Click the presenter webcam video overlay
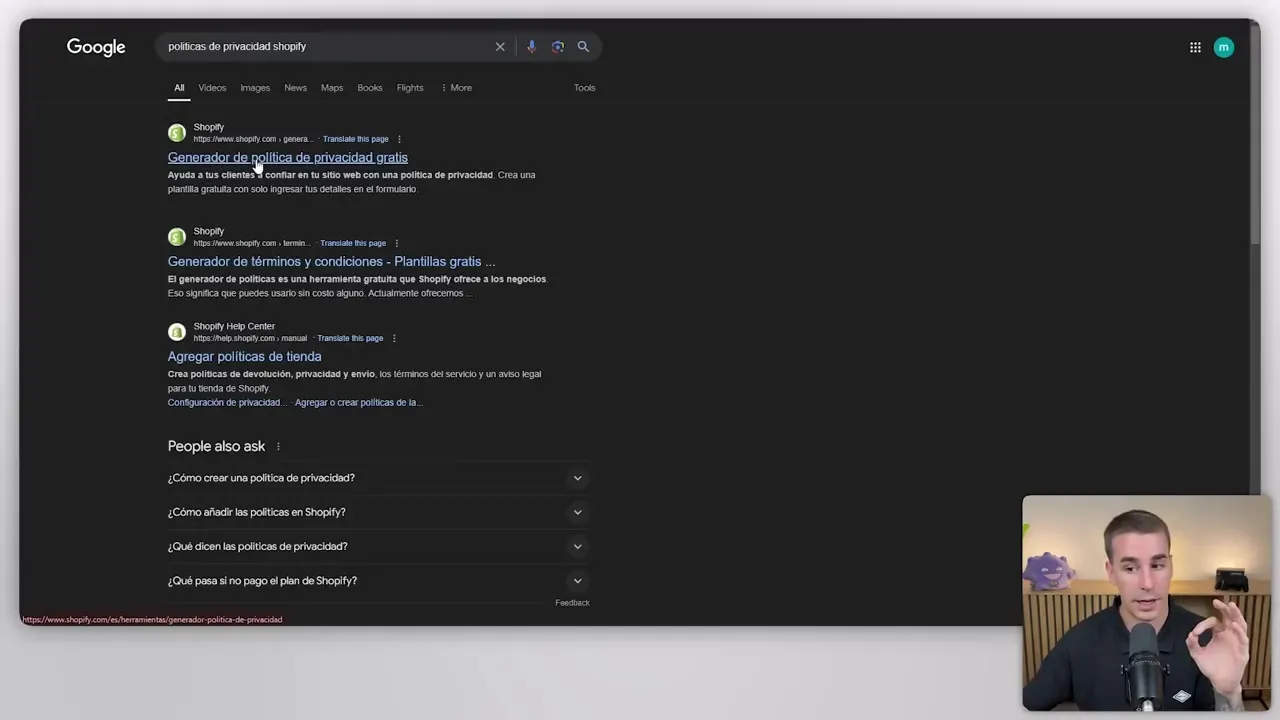This screenshot has height=720, width=1280. point(1146,603)
